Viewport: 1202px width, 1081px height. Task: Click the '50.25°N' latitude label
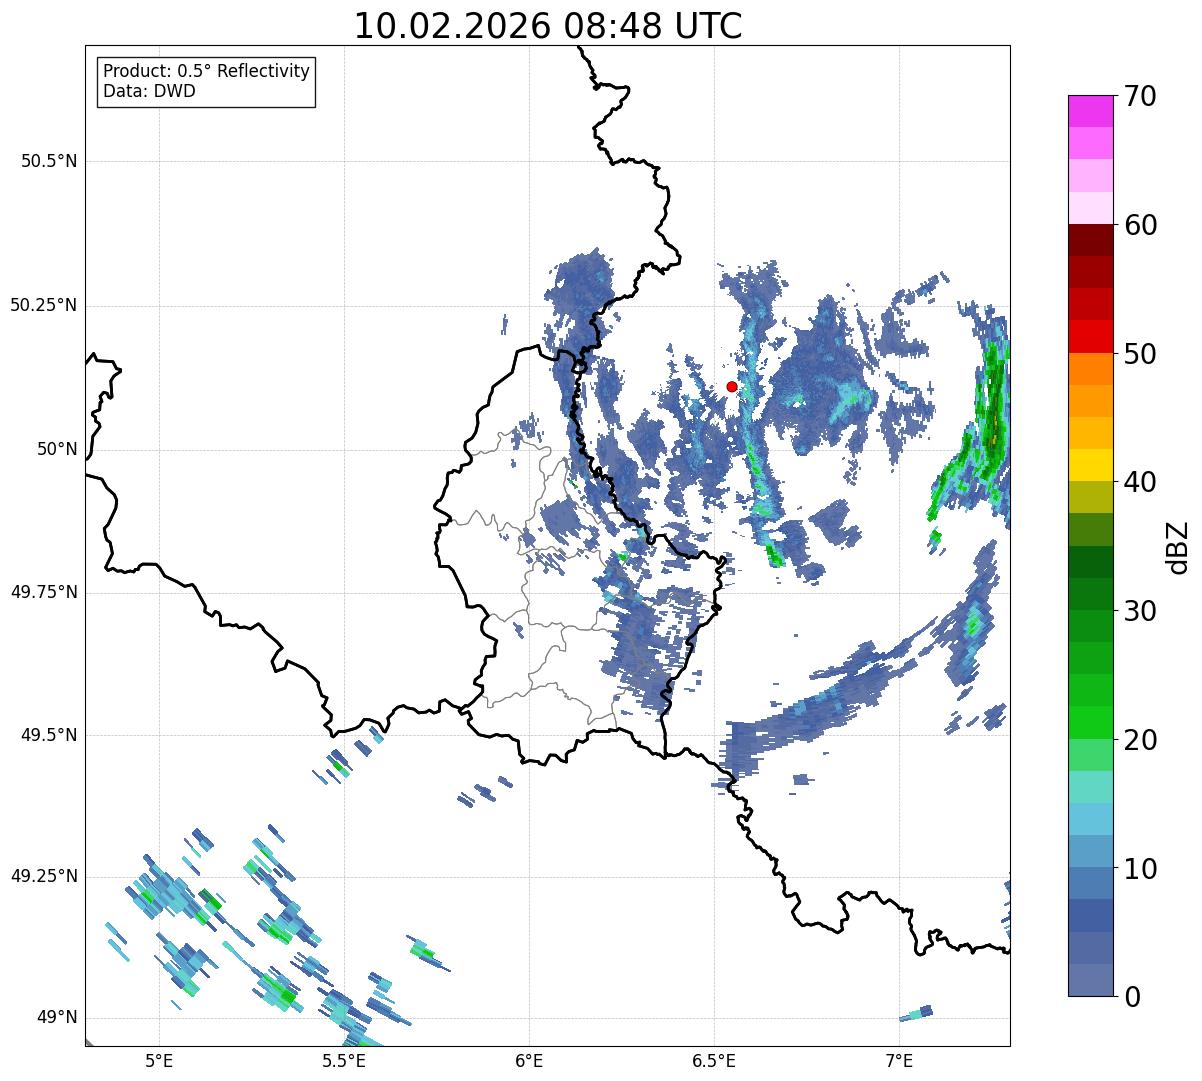point(43,305)
